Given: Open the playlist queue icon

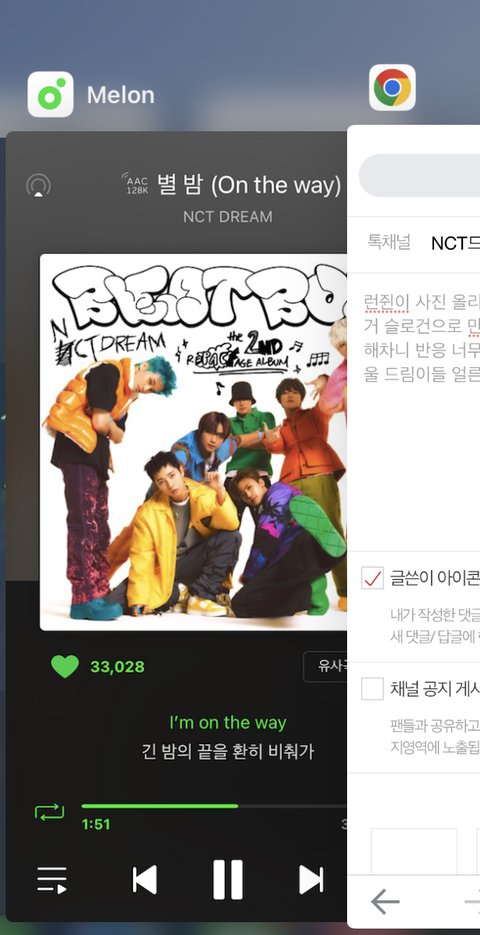Looking at the screenshot, I should (52, 880).
